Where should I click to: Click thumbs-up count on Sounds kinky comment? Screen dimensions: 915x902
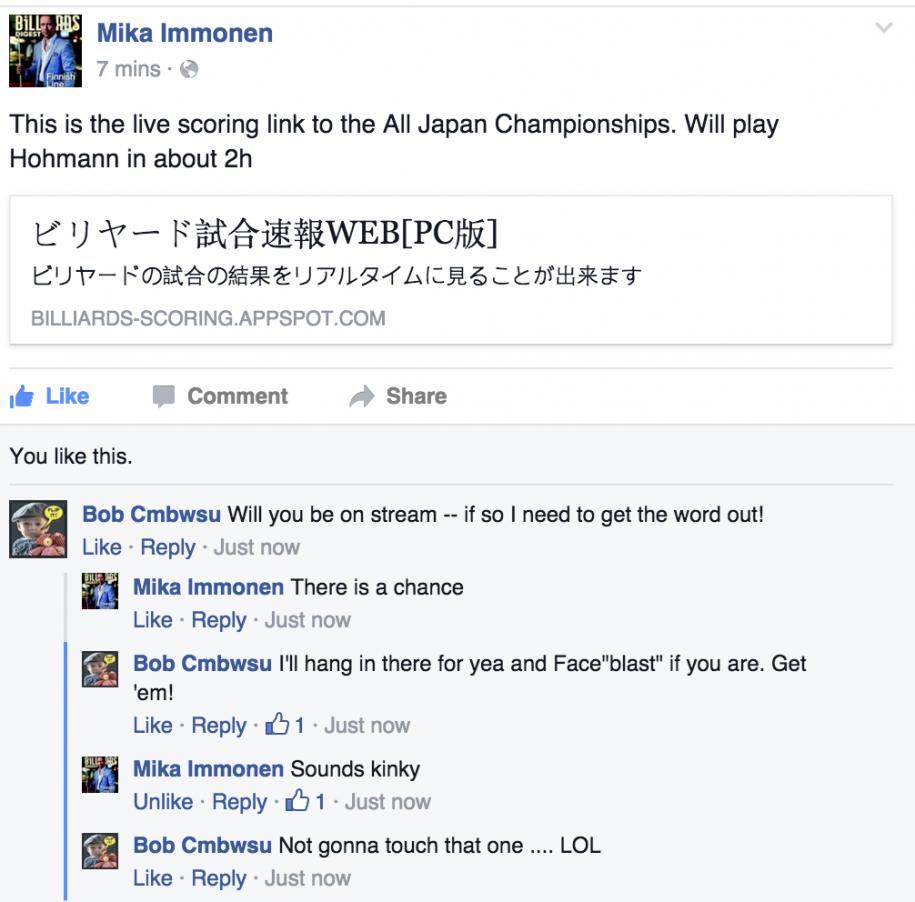coord(305,802)
